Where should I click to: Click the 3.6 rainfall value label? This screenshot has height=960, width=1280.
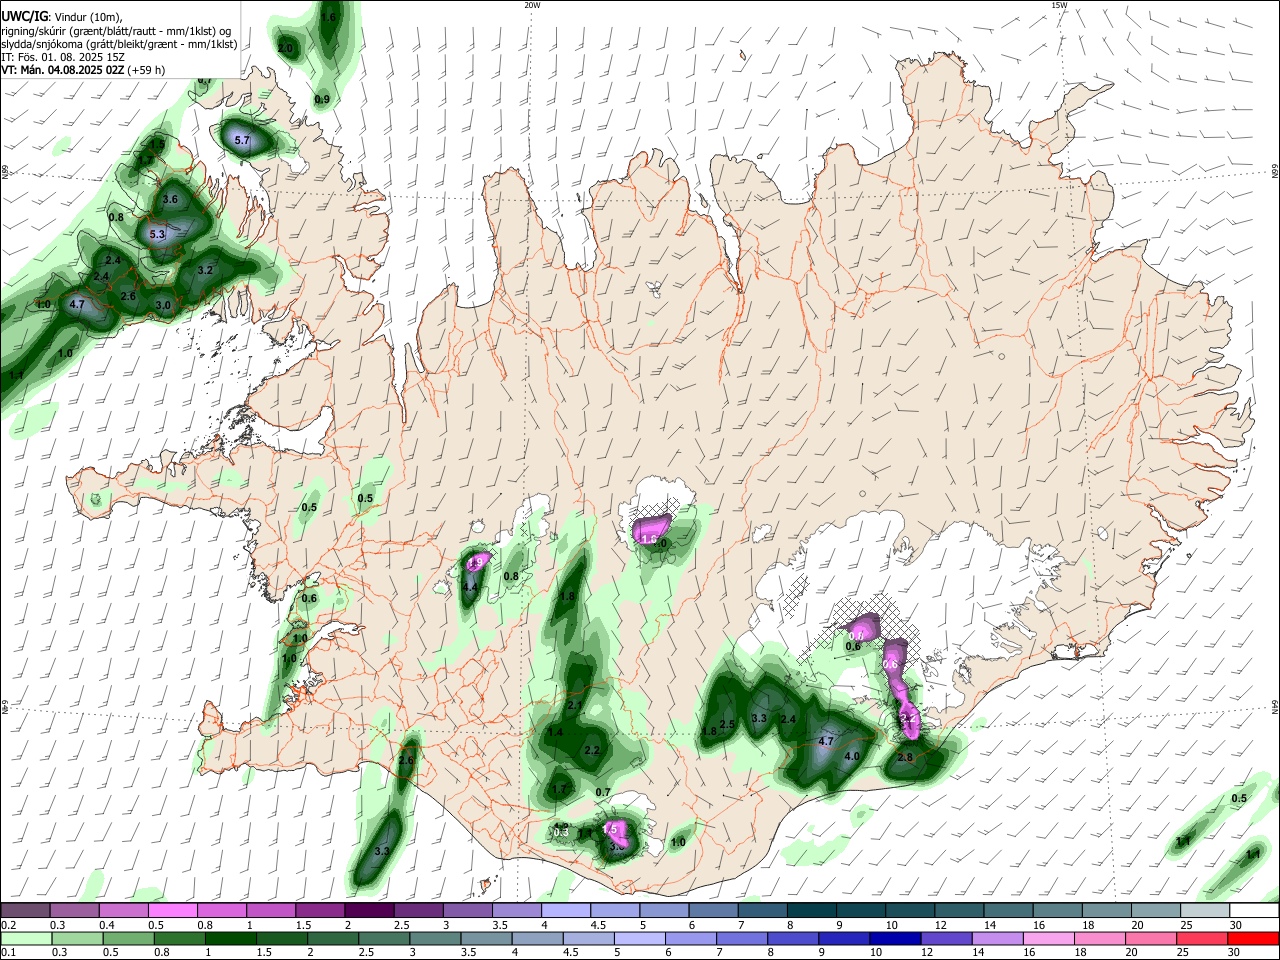170,200
